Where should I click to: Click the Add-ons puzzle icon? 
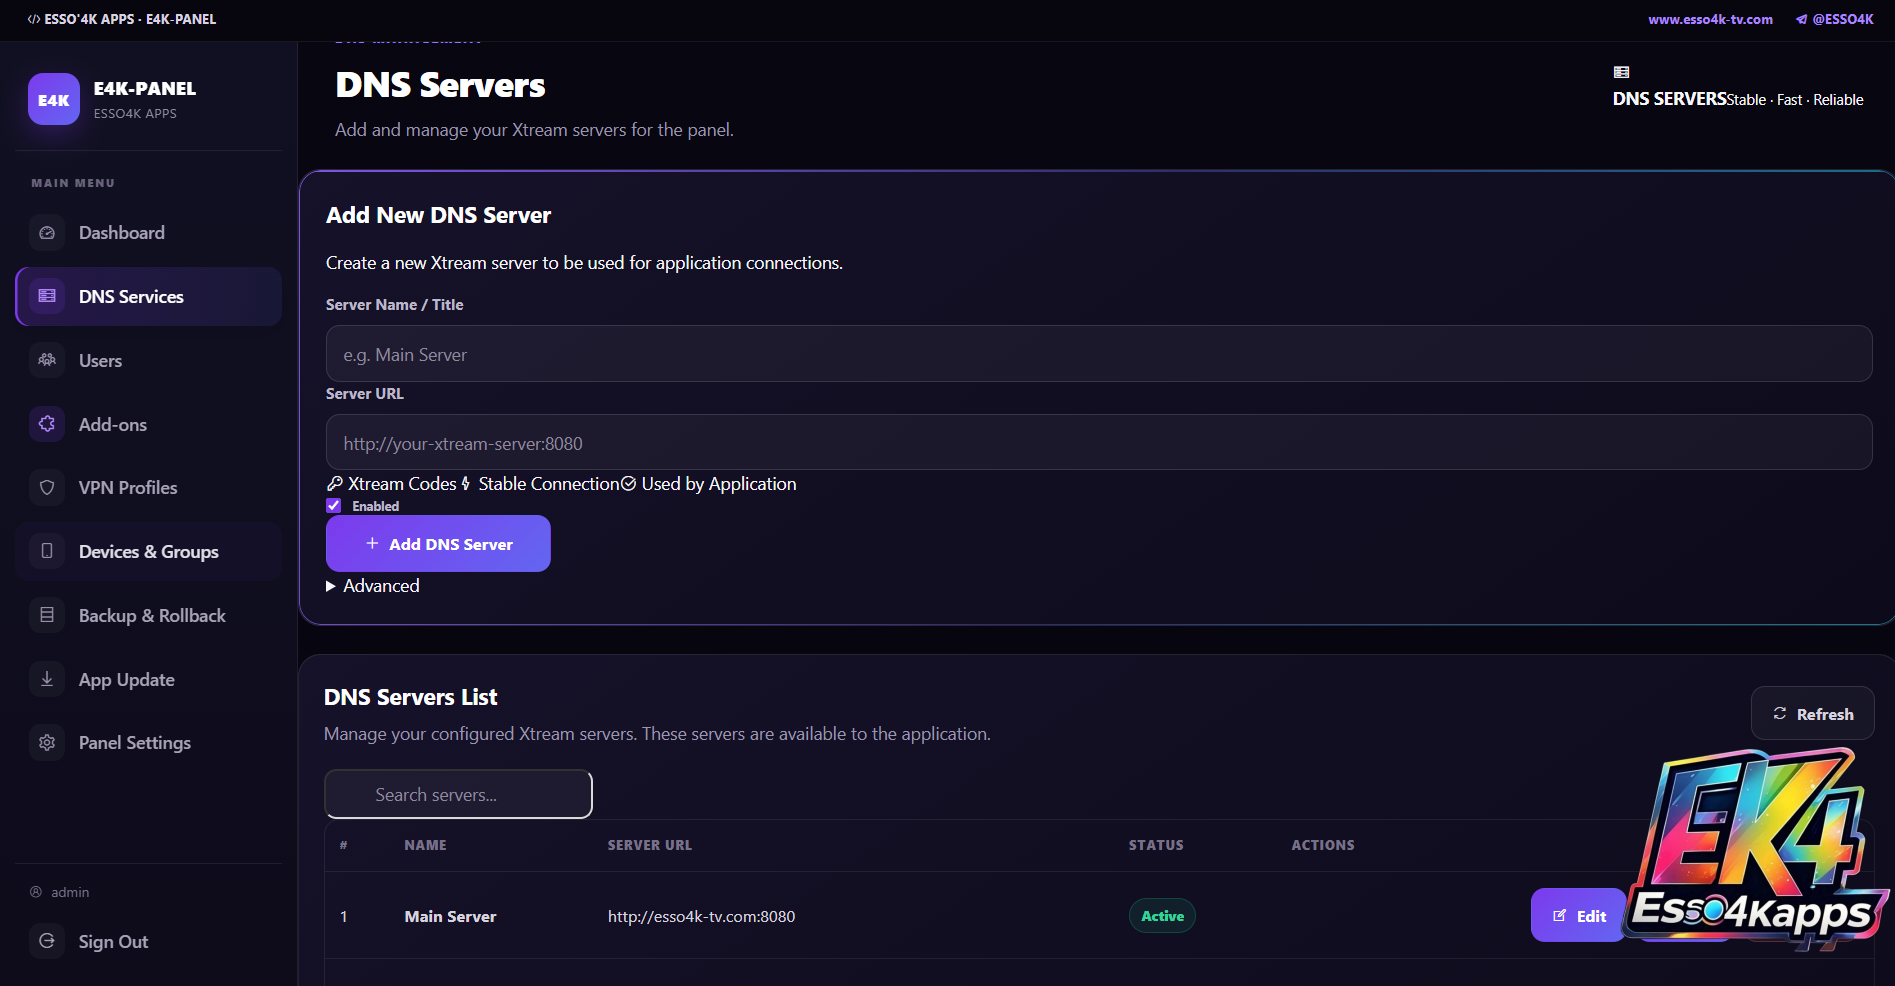(47, 424)
